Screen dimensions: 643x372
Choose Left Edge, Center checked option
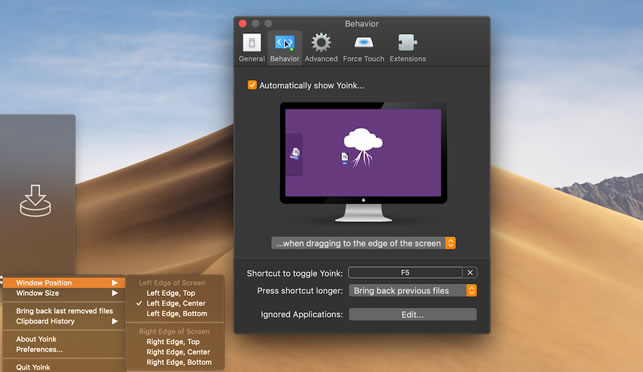(176, 303)
